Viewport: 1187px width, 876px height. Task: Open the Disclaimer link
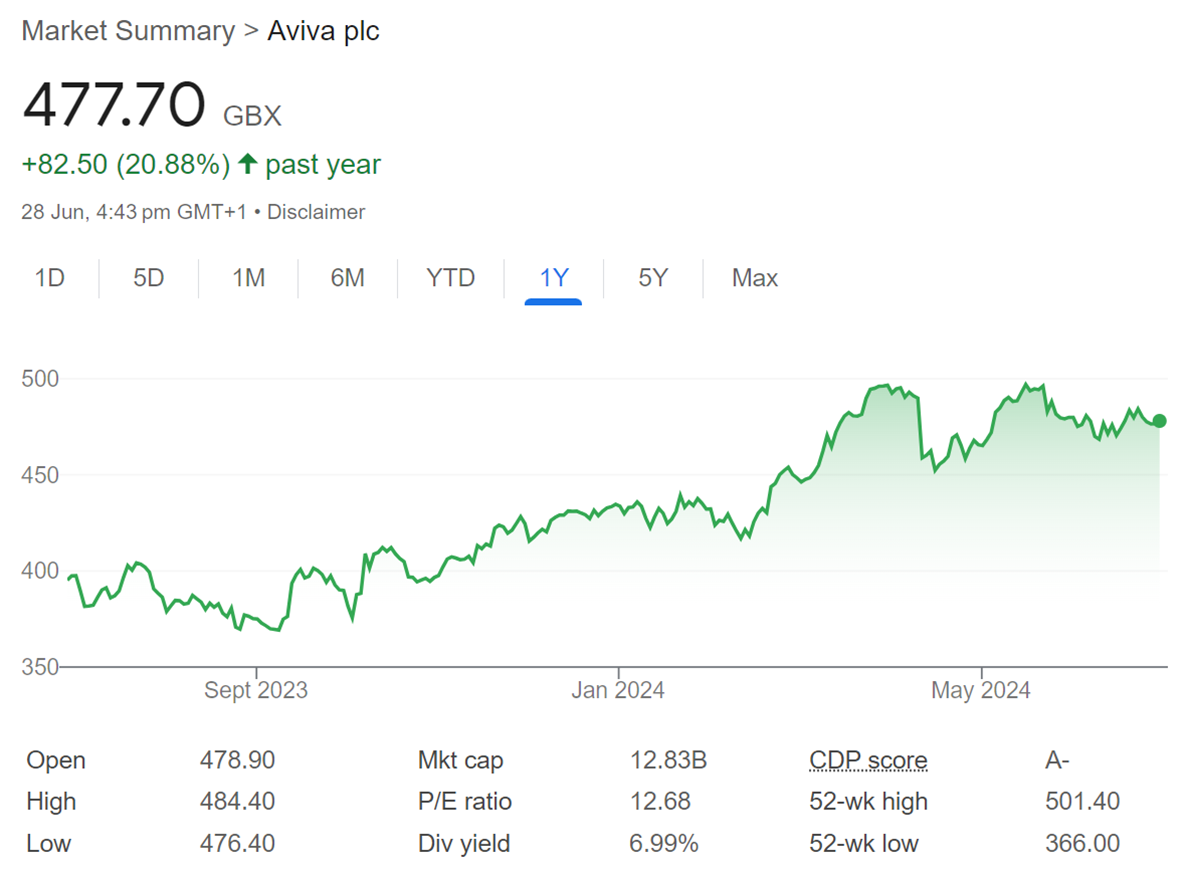[x=316, y=212]
